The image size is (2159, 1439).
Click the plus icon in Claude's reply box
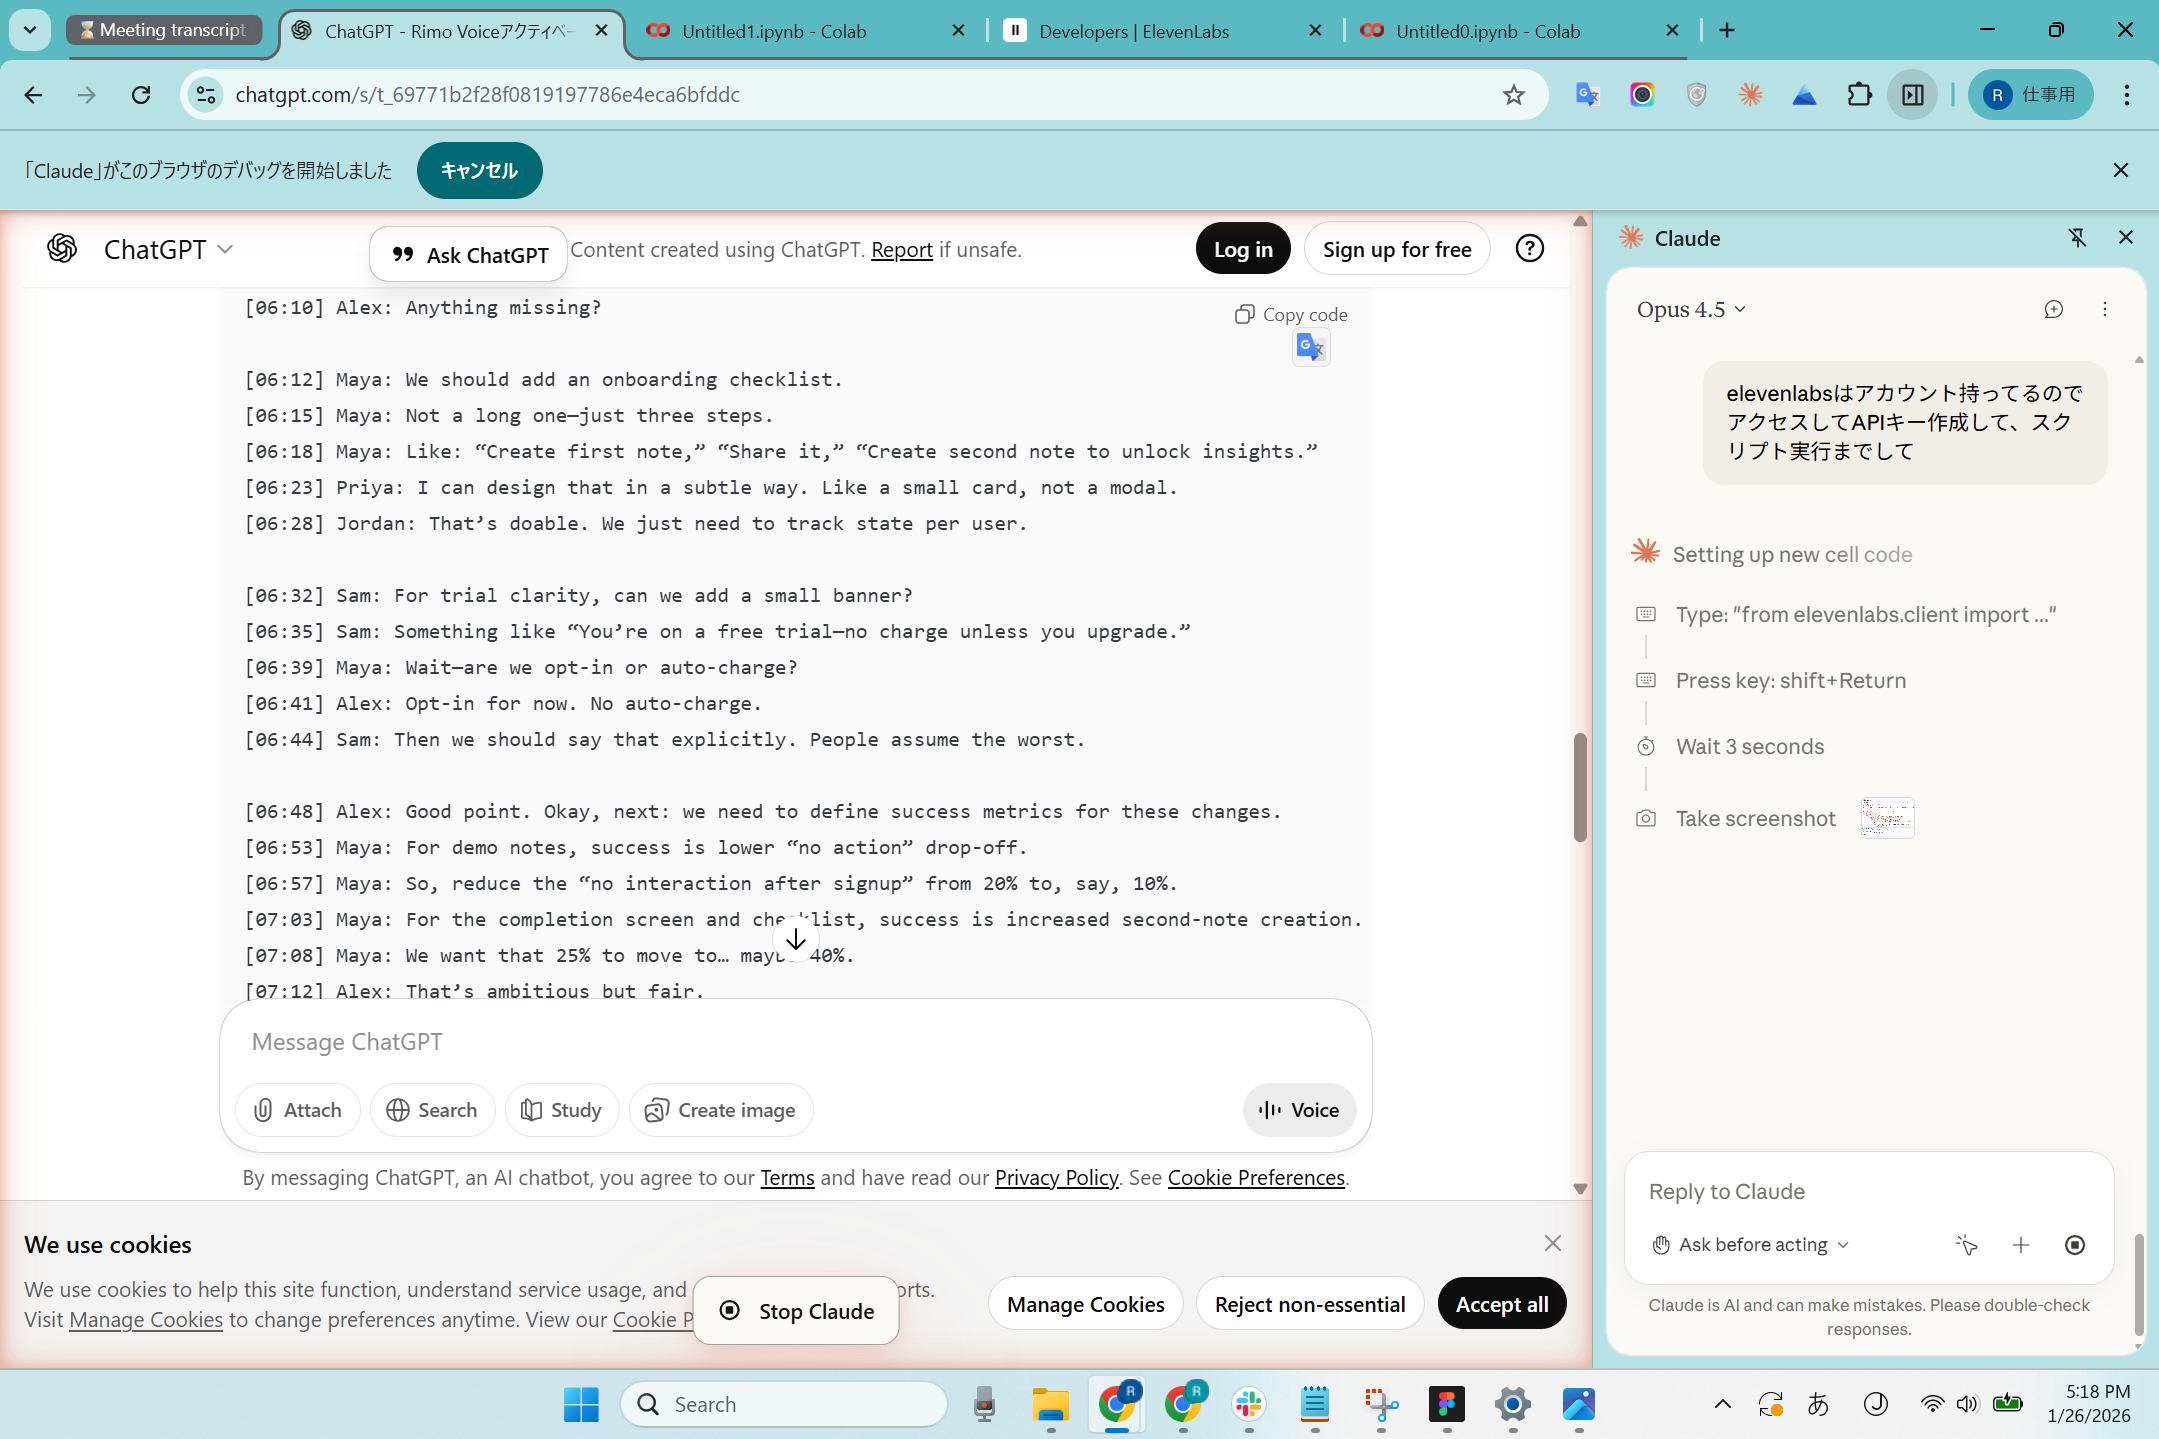pyautogui.click(x=2020, y=1244)
